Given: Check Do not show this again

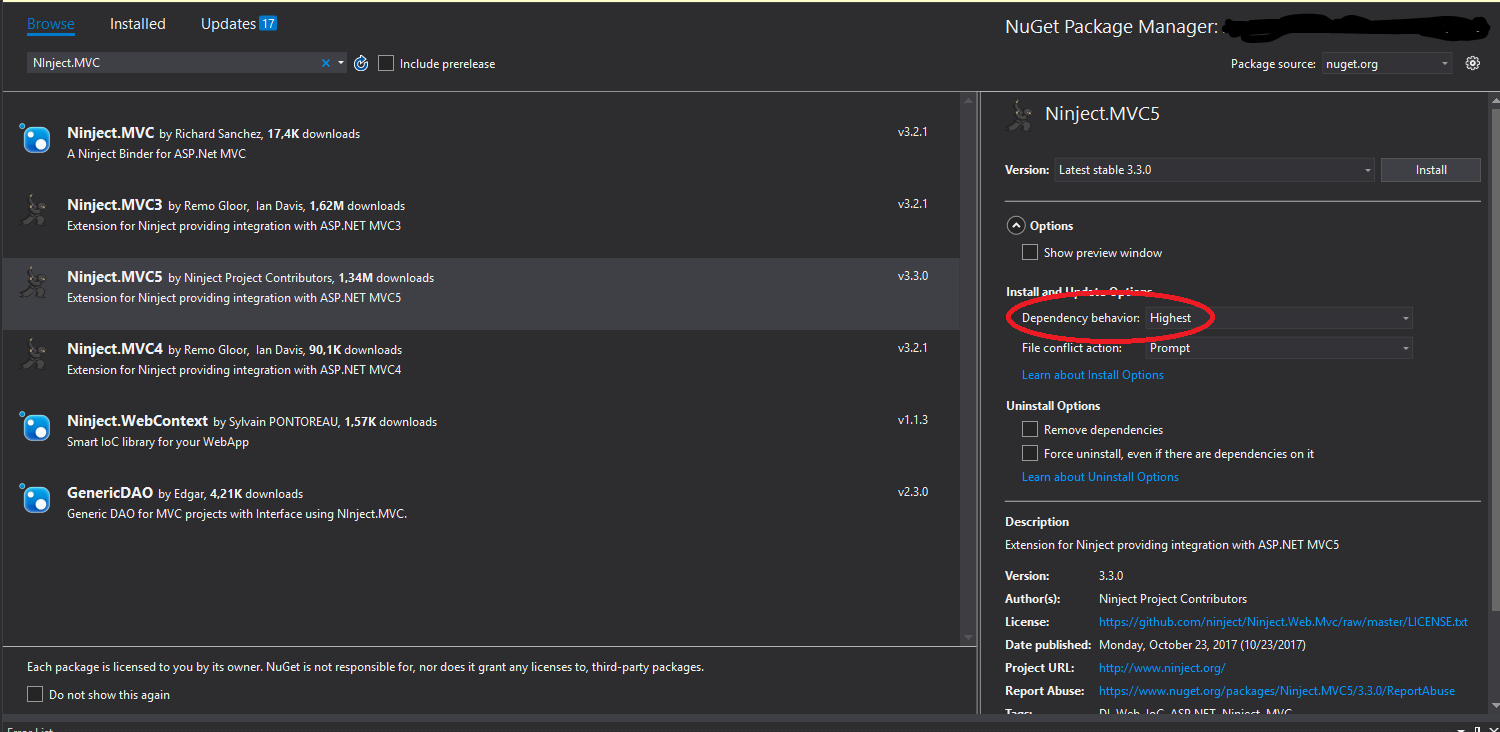Looking at the screenshot, I should 35,694.
